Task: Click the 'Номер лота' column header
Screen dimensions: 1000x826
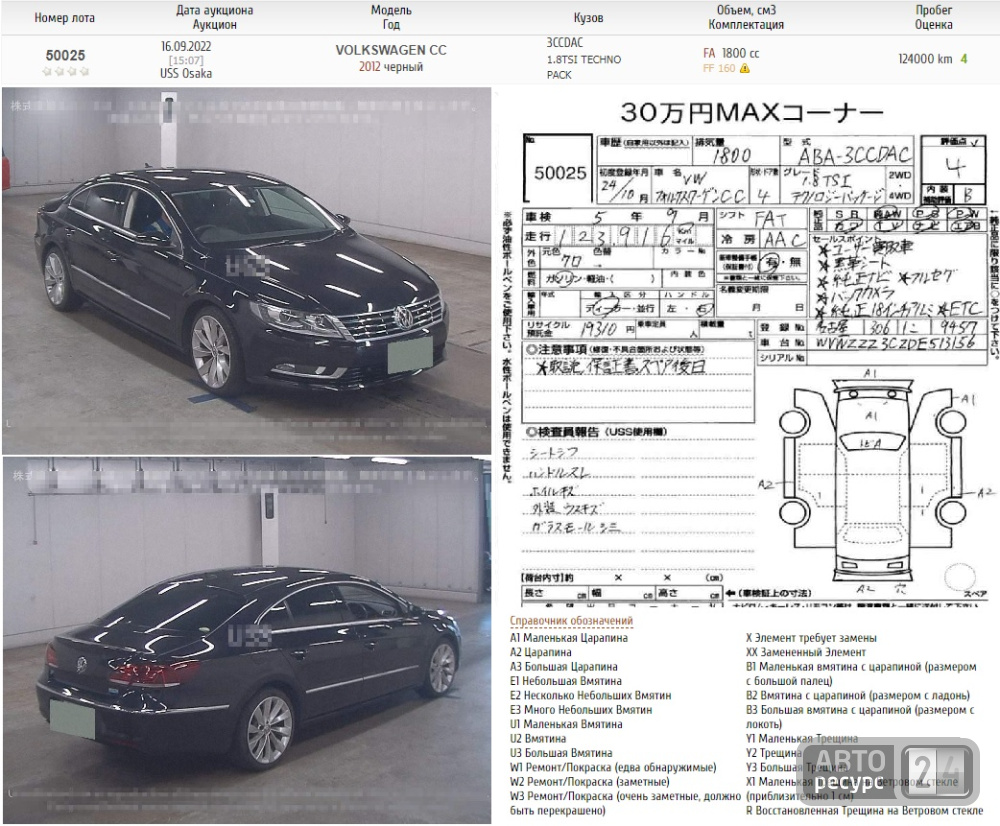Action: tap(64, 18)
